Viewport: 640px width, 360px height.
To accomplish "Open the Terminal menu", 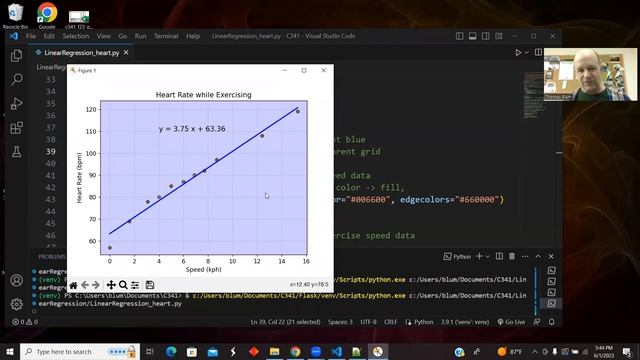I will 166,36.
